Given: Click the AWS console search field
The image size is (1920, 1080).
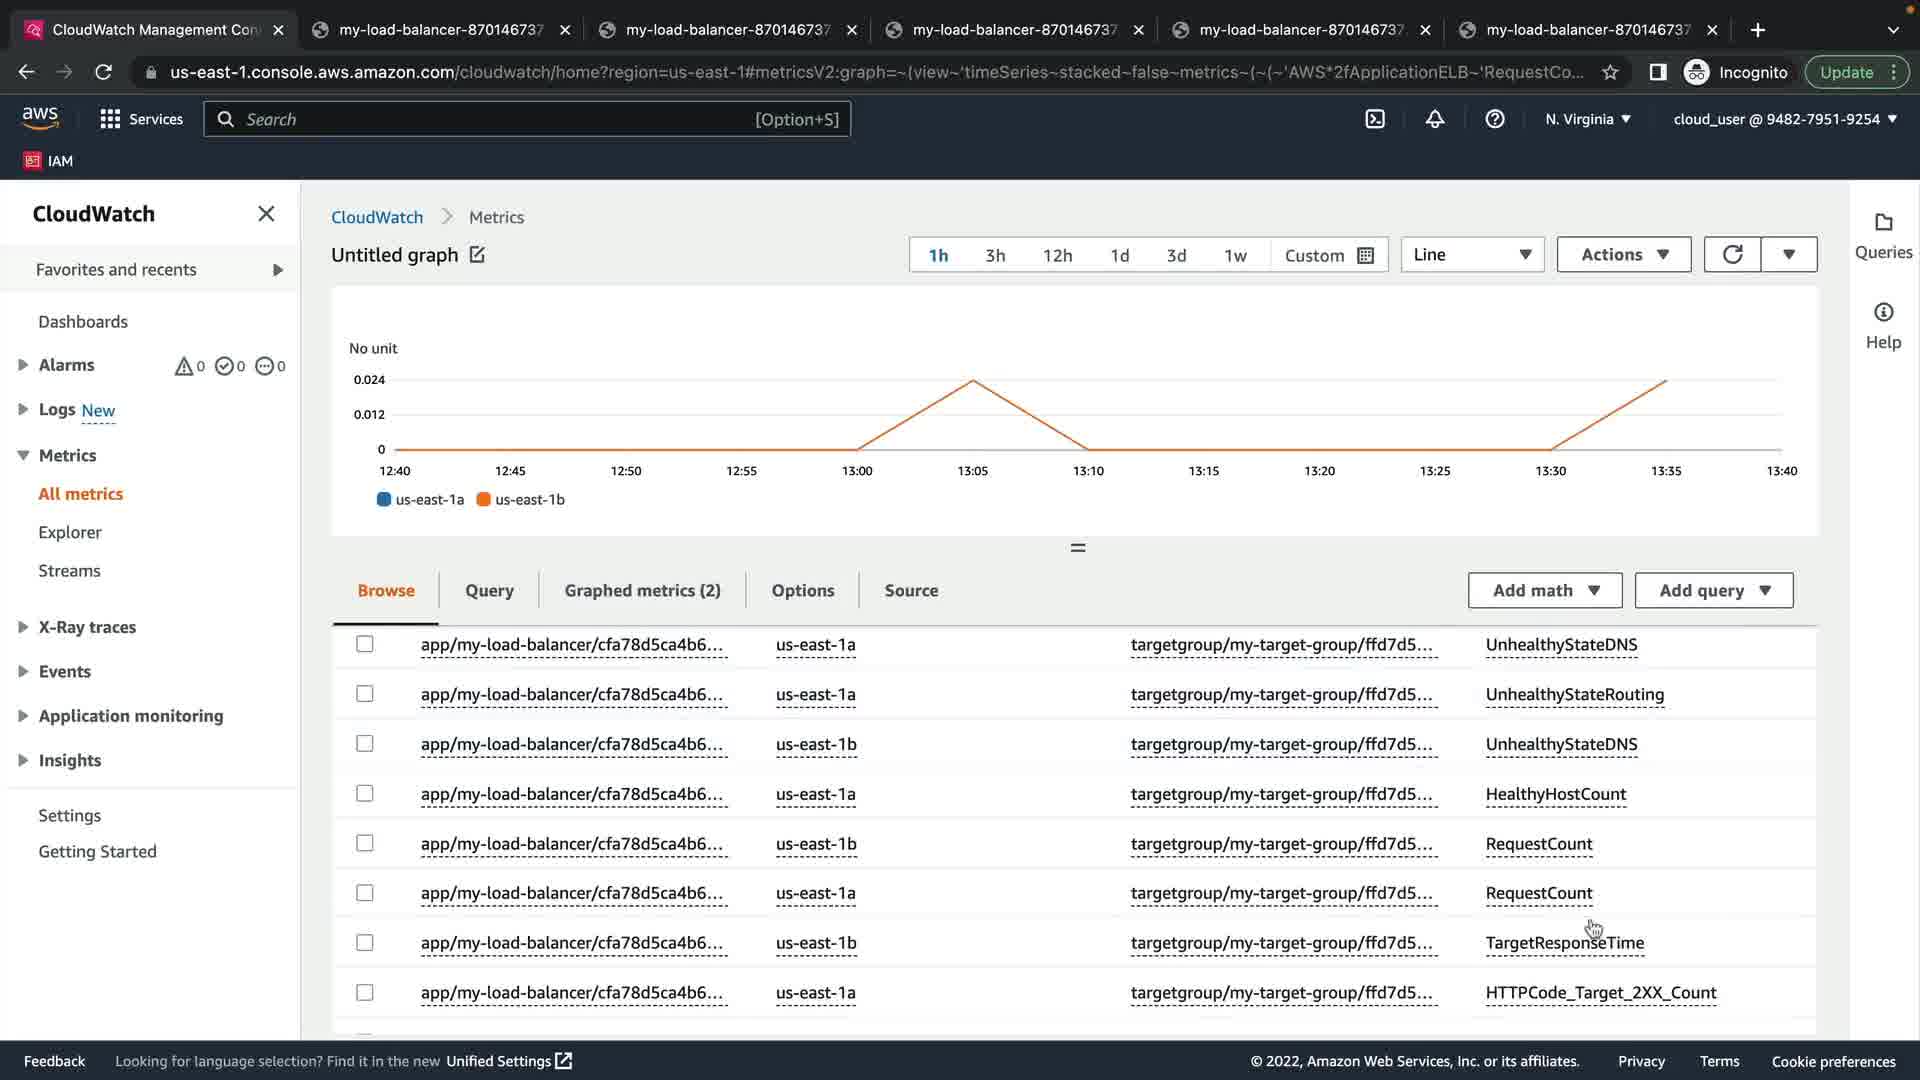Looking at the screenshot, I should point(500,119).
